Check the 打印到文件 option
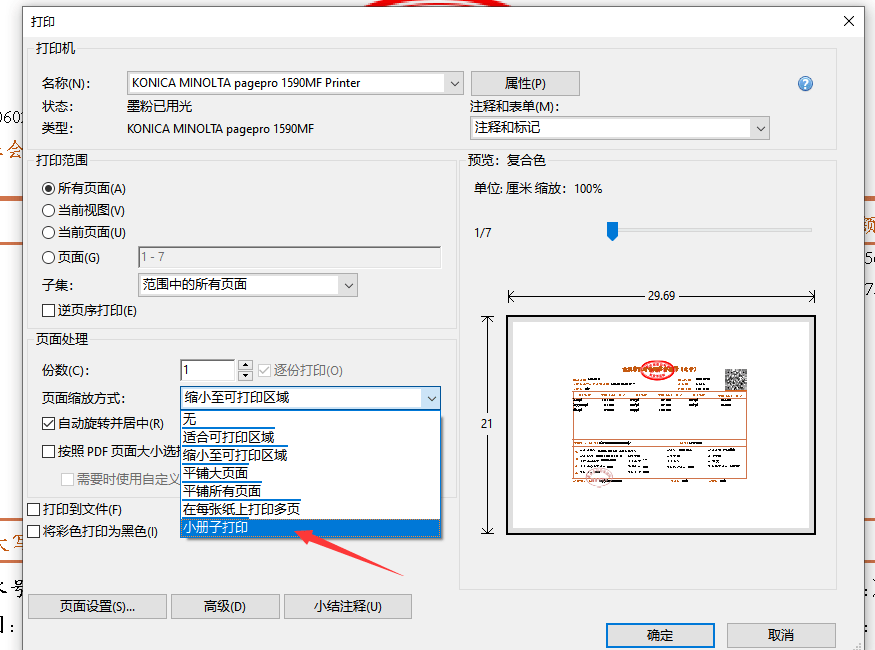The height and width of the screenshot is (650, 875). pos(34,510)
